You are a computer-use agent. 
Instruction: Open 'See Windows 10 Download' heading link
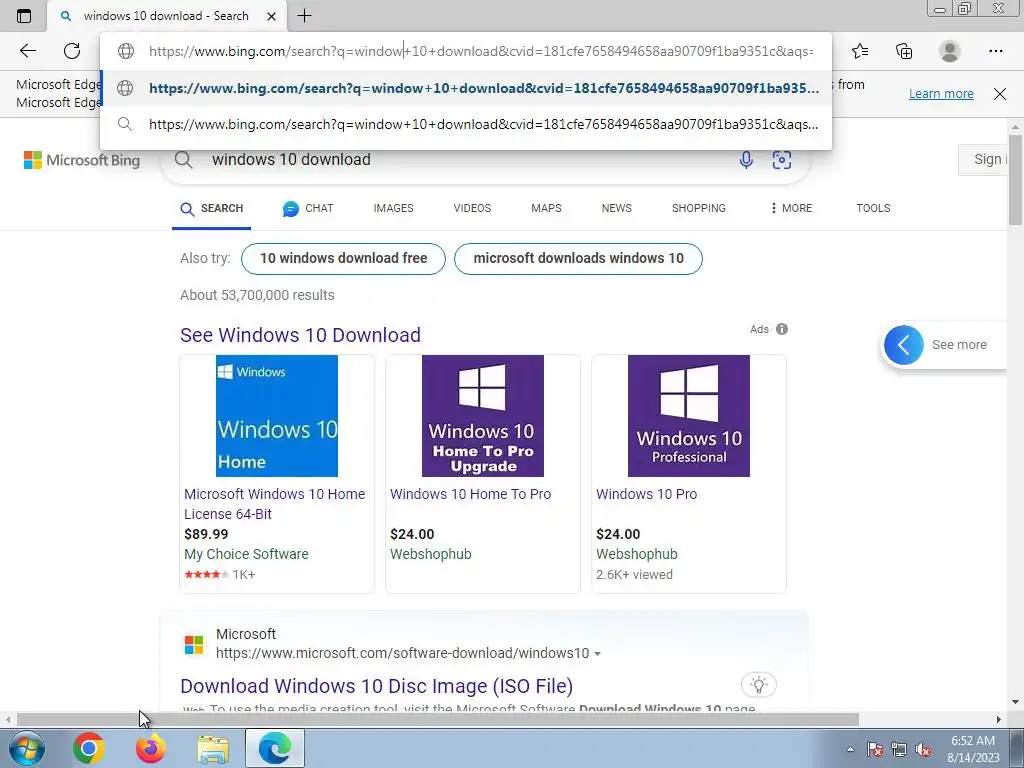[300, 335]
